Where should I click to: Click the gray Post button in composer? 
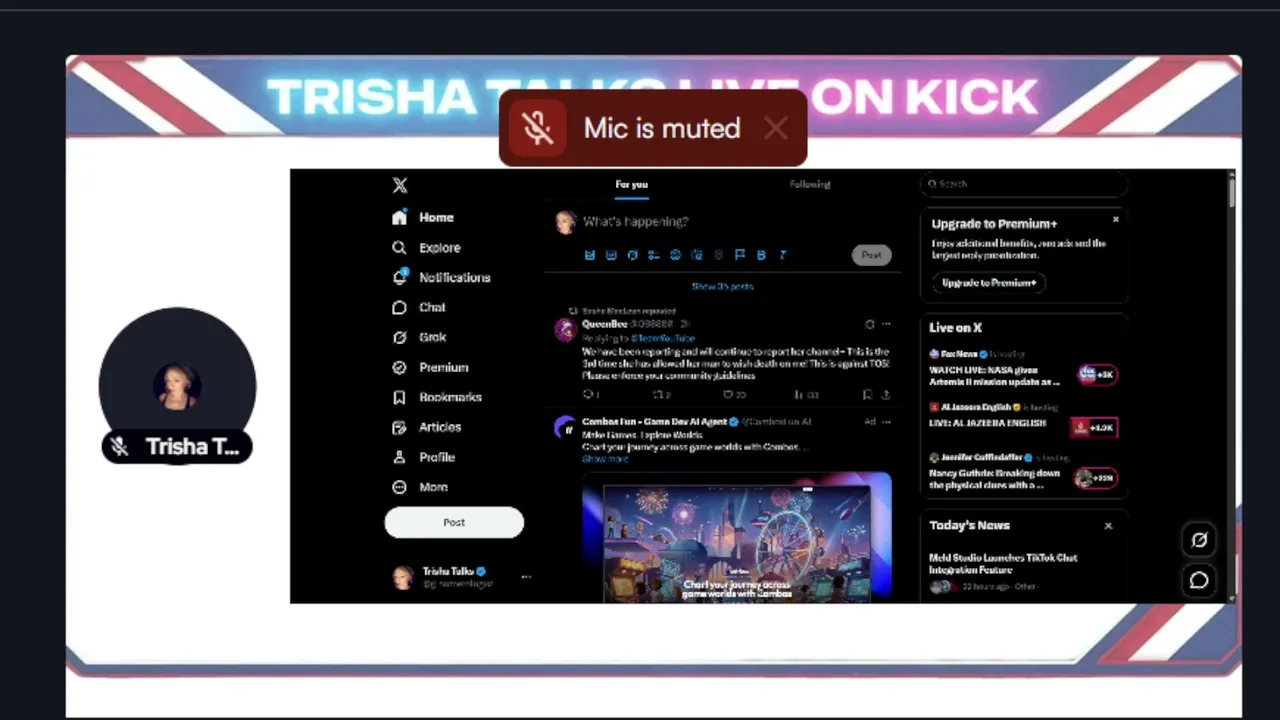872,255
